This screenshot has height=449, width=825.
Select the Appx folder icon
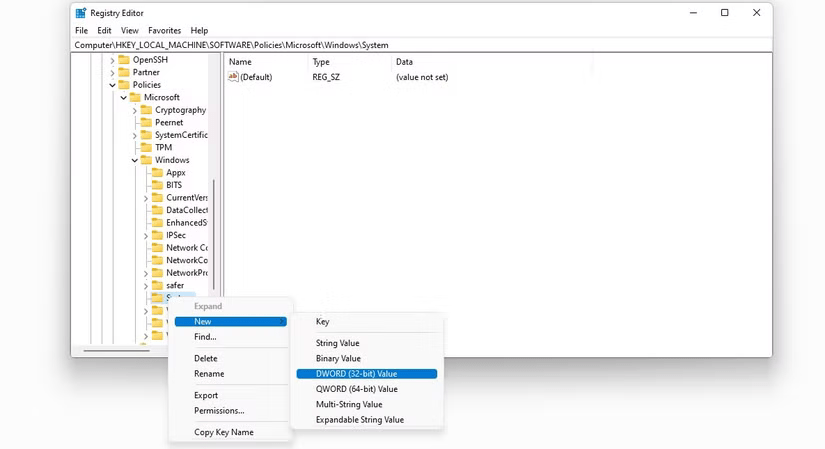tap(156, 172)
